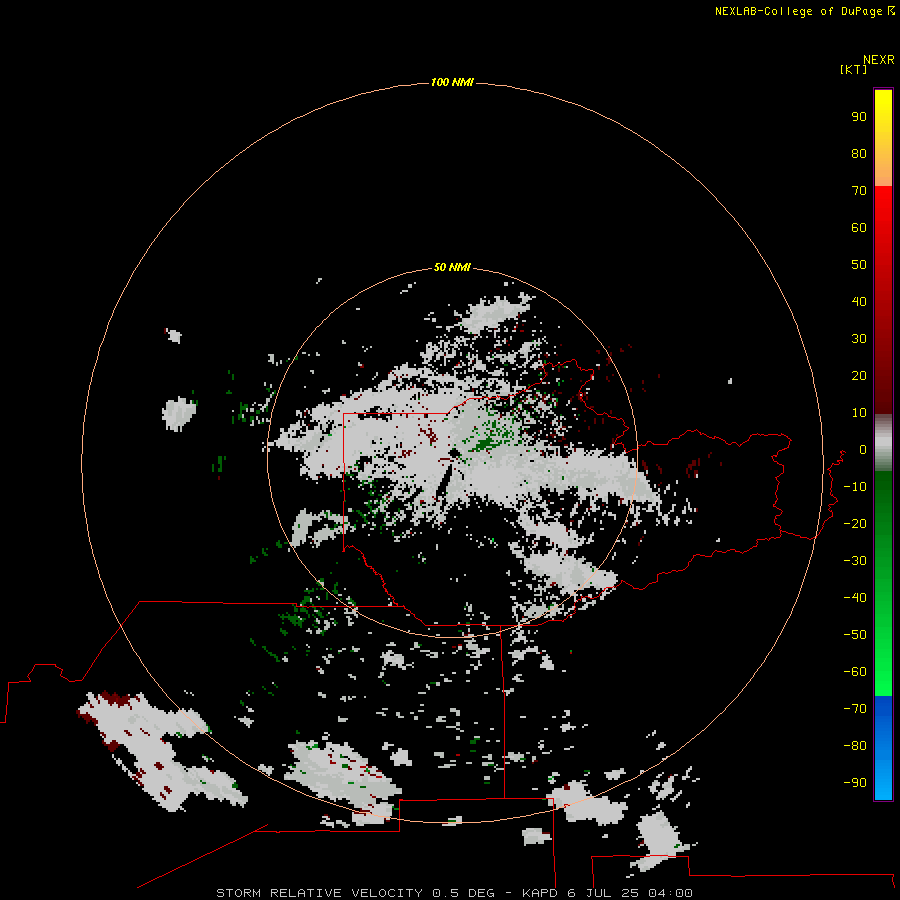900x900 pixels.
Task: Click the -90 value on the velocity scale
Action: 855,783
